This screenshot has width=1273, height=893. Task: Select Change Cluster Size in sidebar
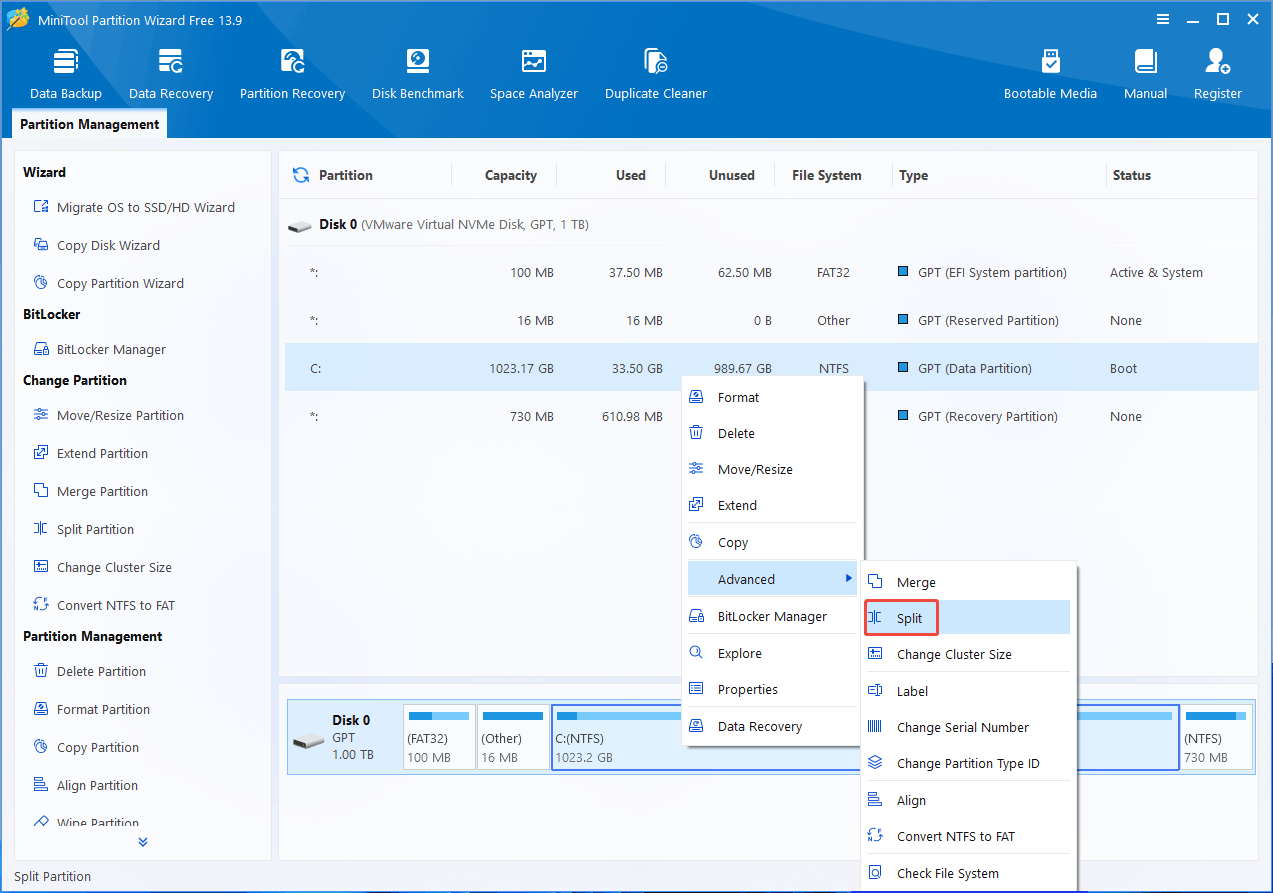point(102,567)
